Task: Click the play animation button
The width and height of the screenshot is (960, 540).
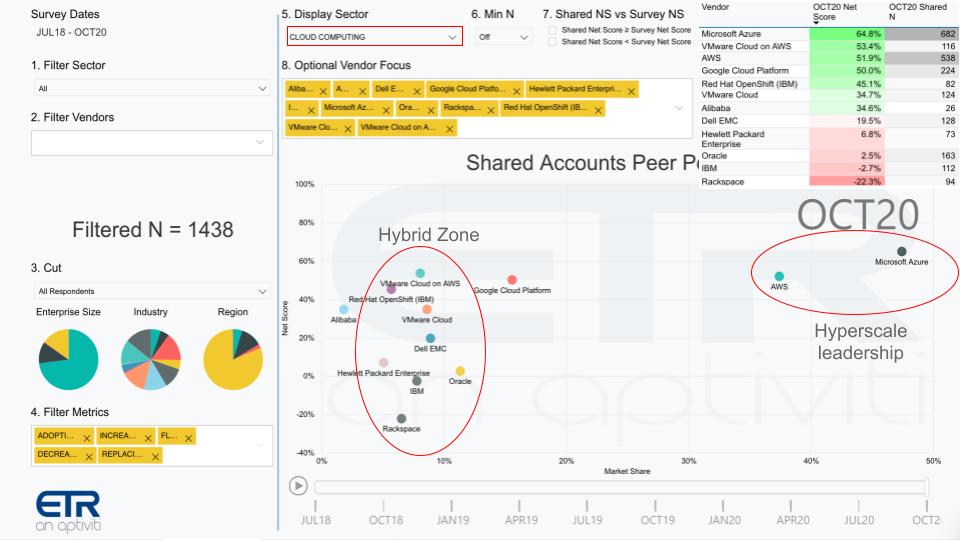Action: 298,486
